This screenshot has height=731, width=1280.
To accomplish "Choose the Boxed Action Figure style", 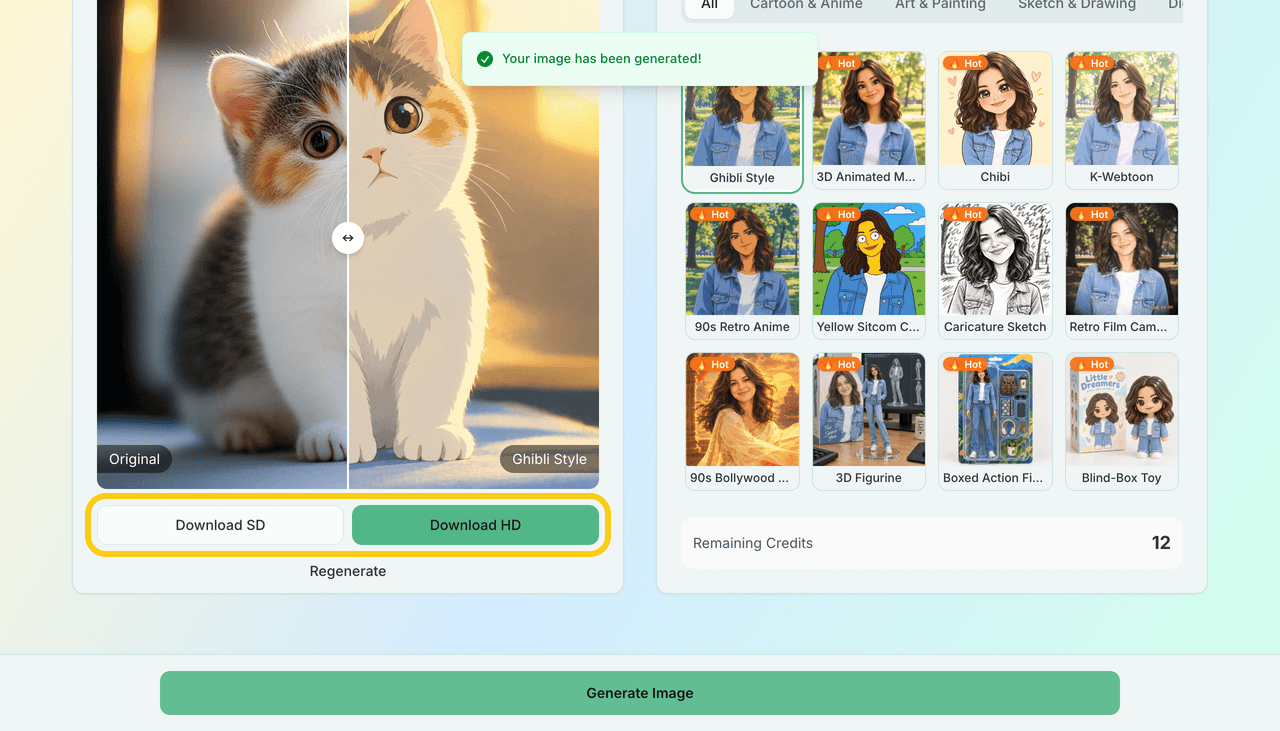I will [995, 421].
